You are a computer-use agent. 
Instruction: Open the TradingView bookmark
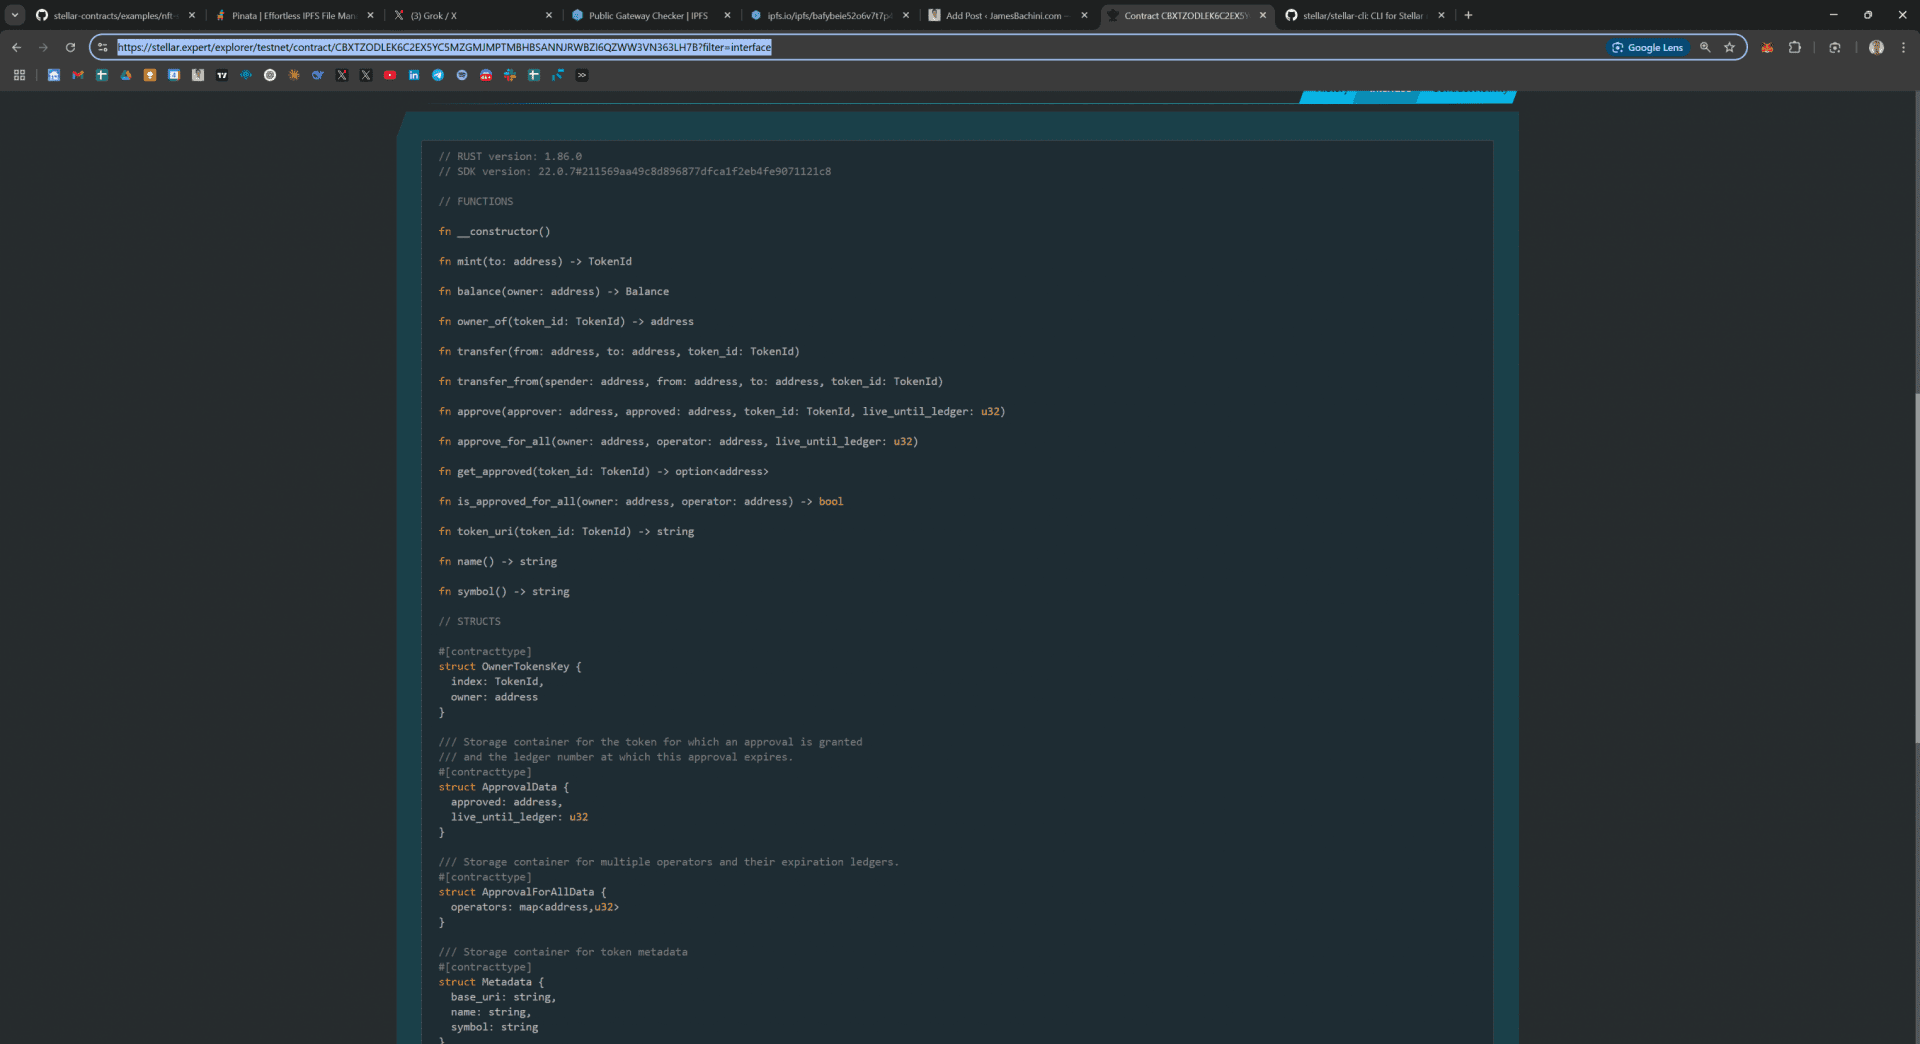pos(222,75)
